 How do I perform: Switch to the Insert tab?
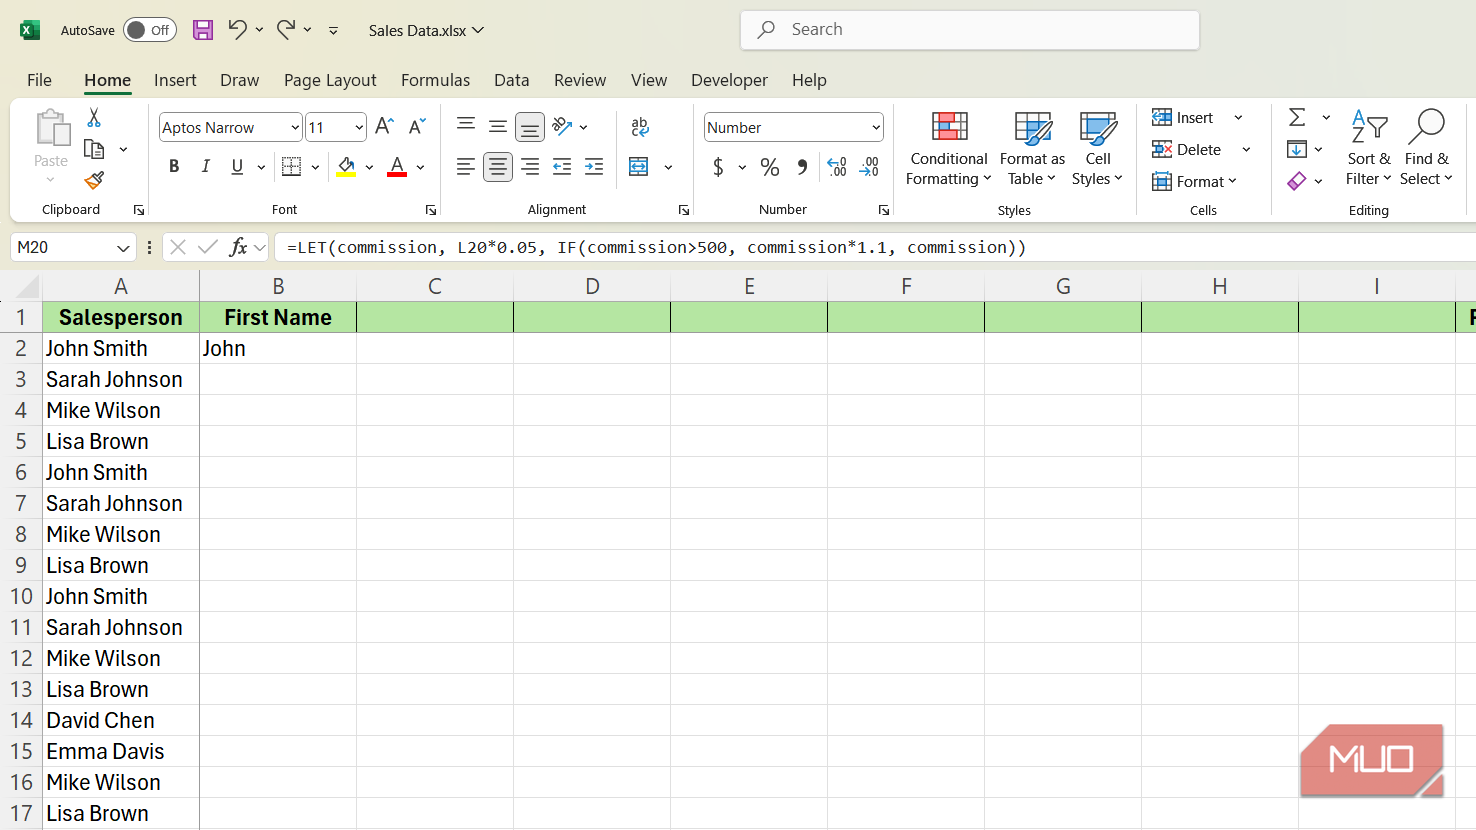[175, 80]
